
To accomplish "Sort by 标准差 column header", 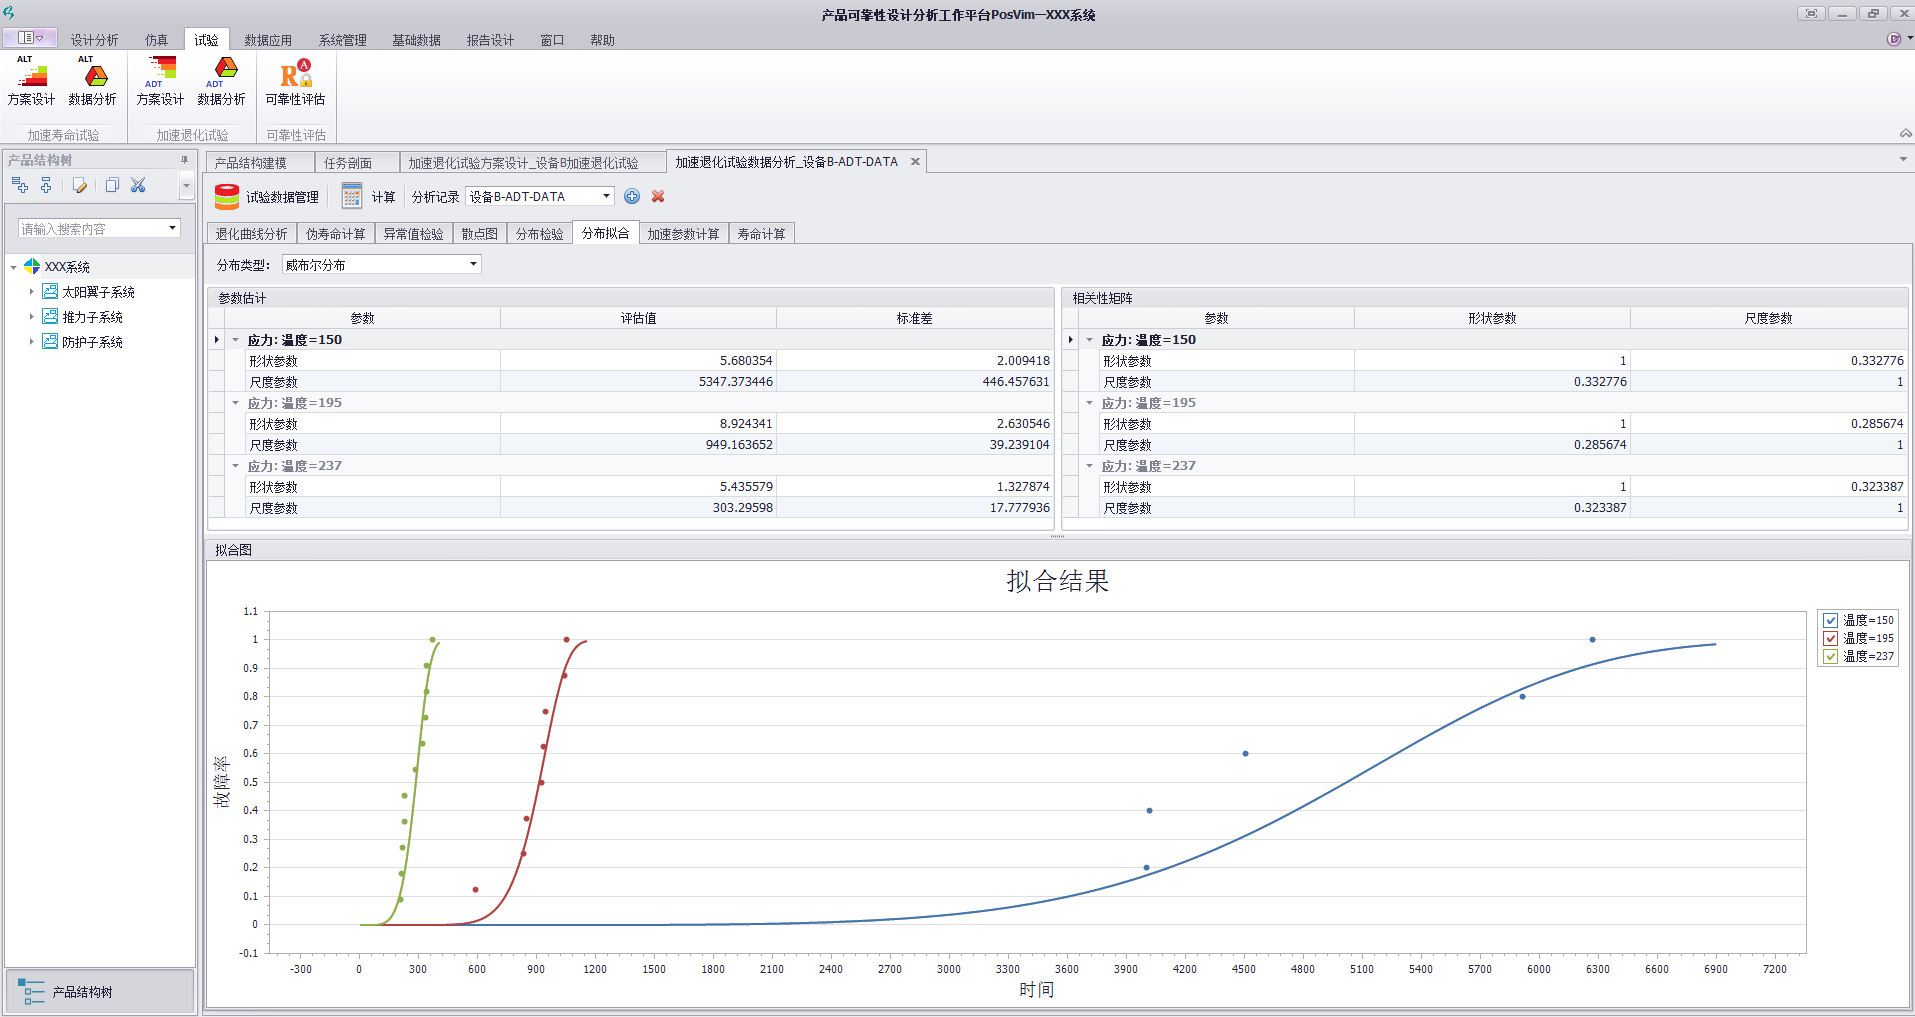I will coord(914,318).
